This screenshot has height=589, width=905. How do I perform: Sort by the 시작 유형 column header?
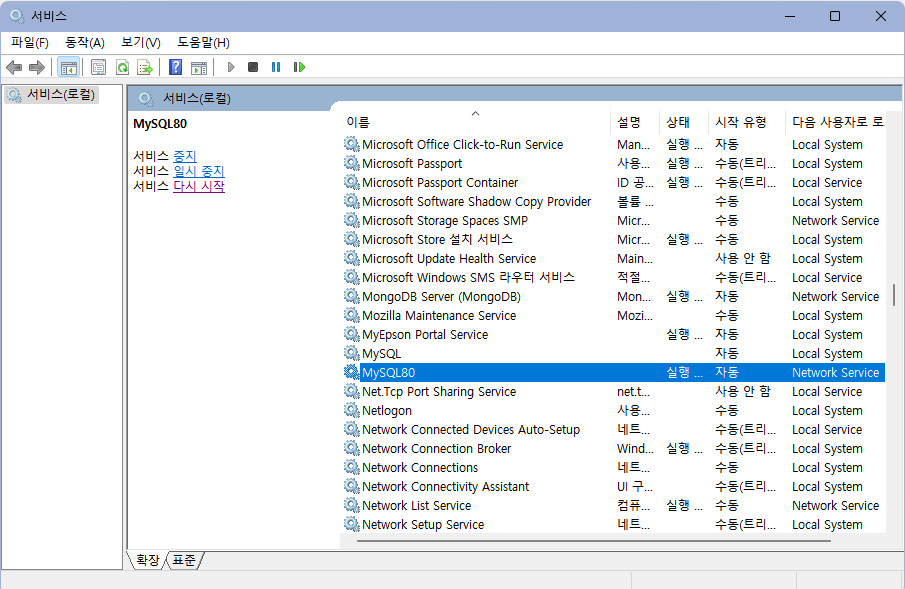pos(747,122)
